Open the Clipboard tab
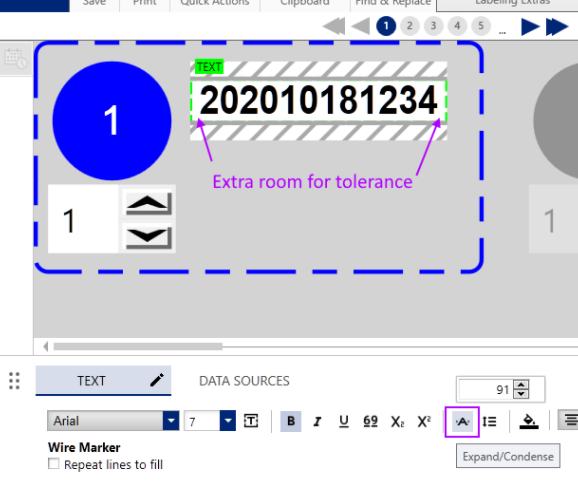The width and height of the screenshot is (578, 484). 304,3
